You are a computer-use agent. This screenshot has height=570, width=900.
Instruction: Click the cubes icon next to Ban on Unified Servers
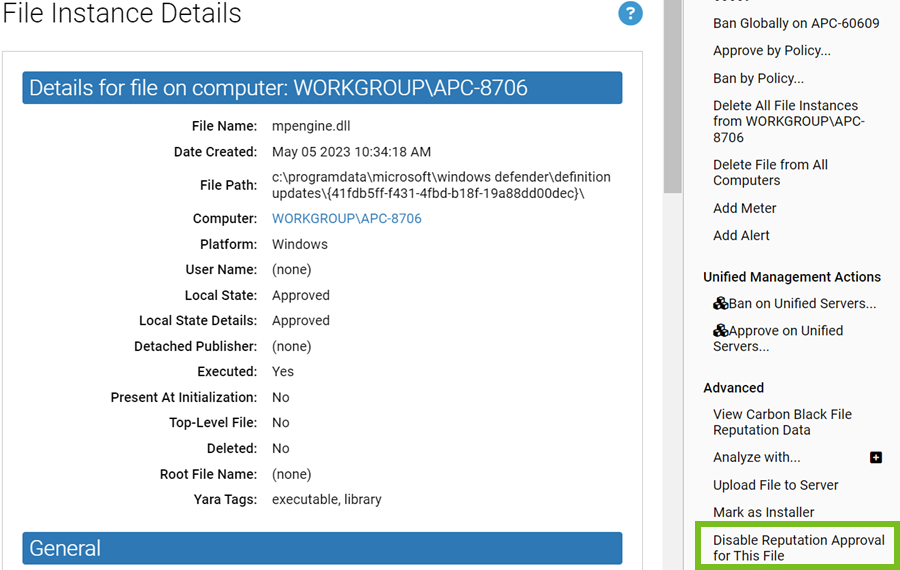click(x=720, y=303)
